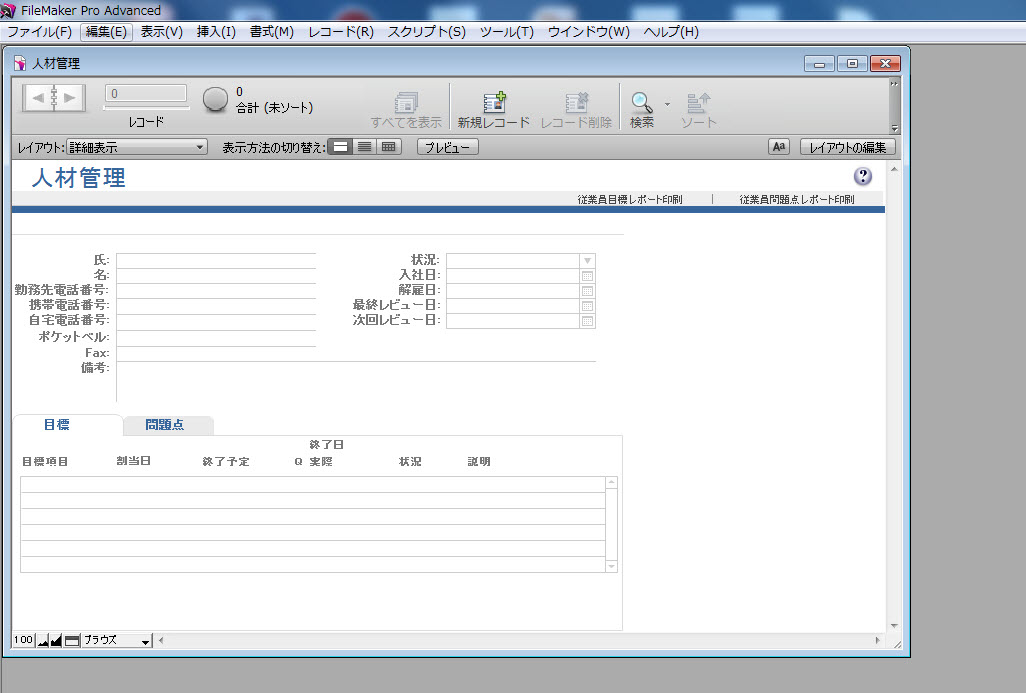Click the ポケットベル input field
The image size is (1026, 693).
point(216,338)
